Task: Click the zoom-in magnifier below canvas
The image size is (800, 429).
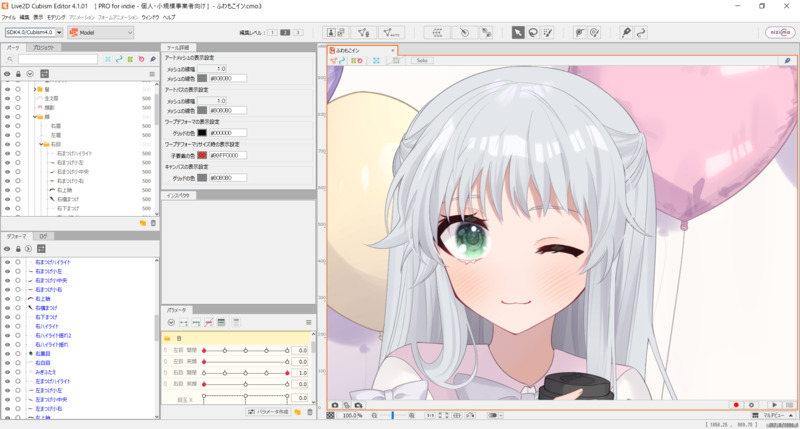Action: coord(411,416)
